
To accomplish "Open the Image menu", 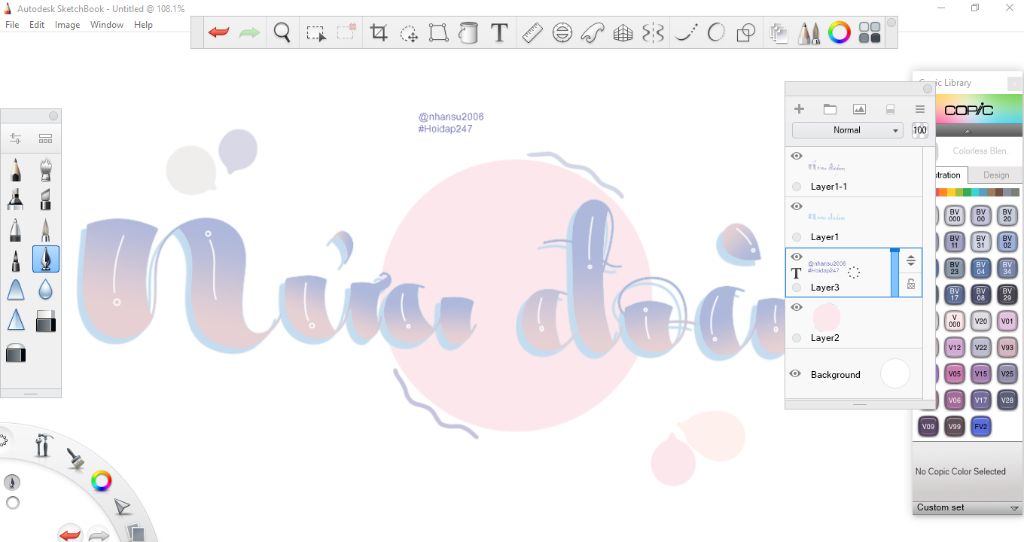I will pyautogui.click(x=67, y=25).
